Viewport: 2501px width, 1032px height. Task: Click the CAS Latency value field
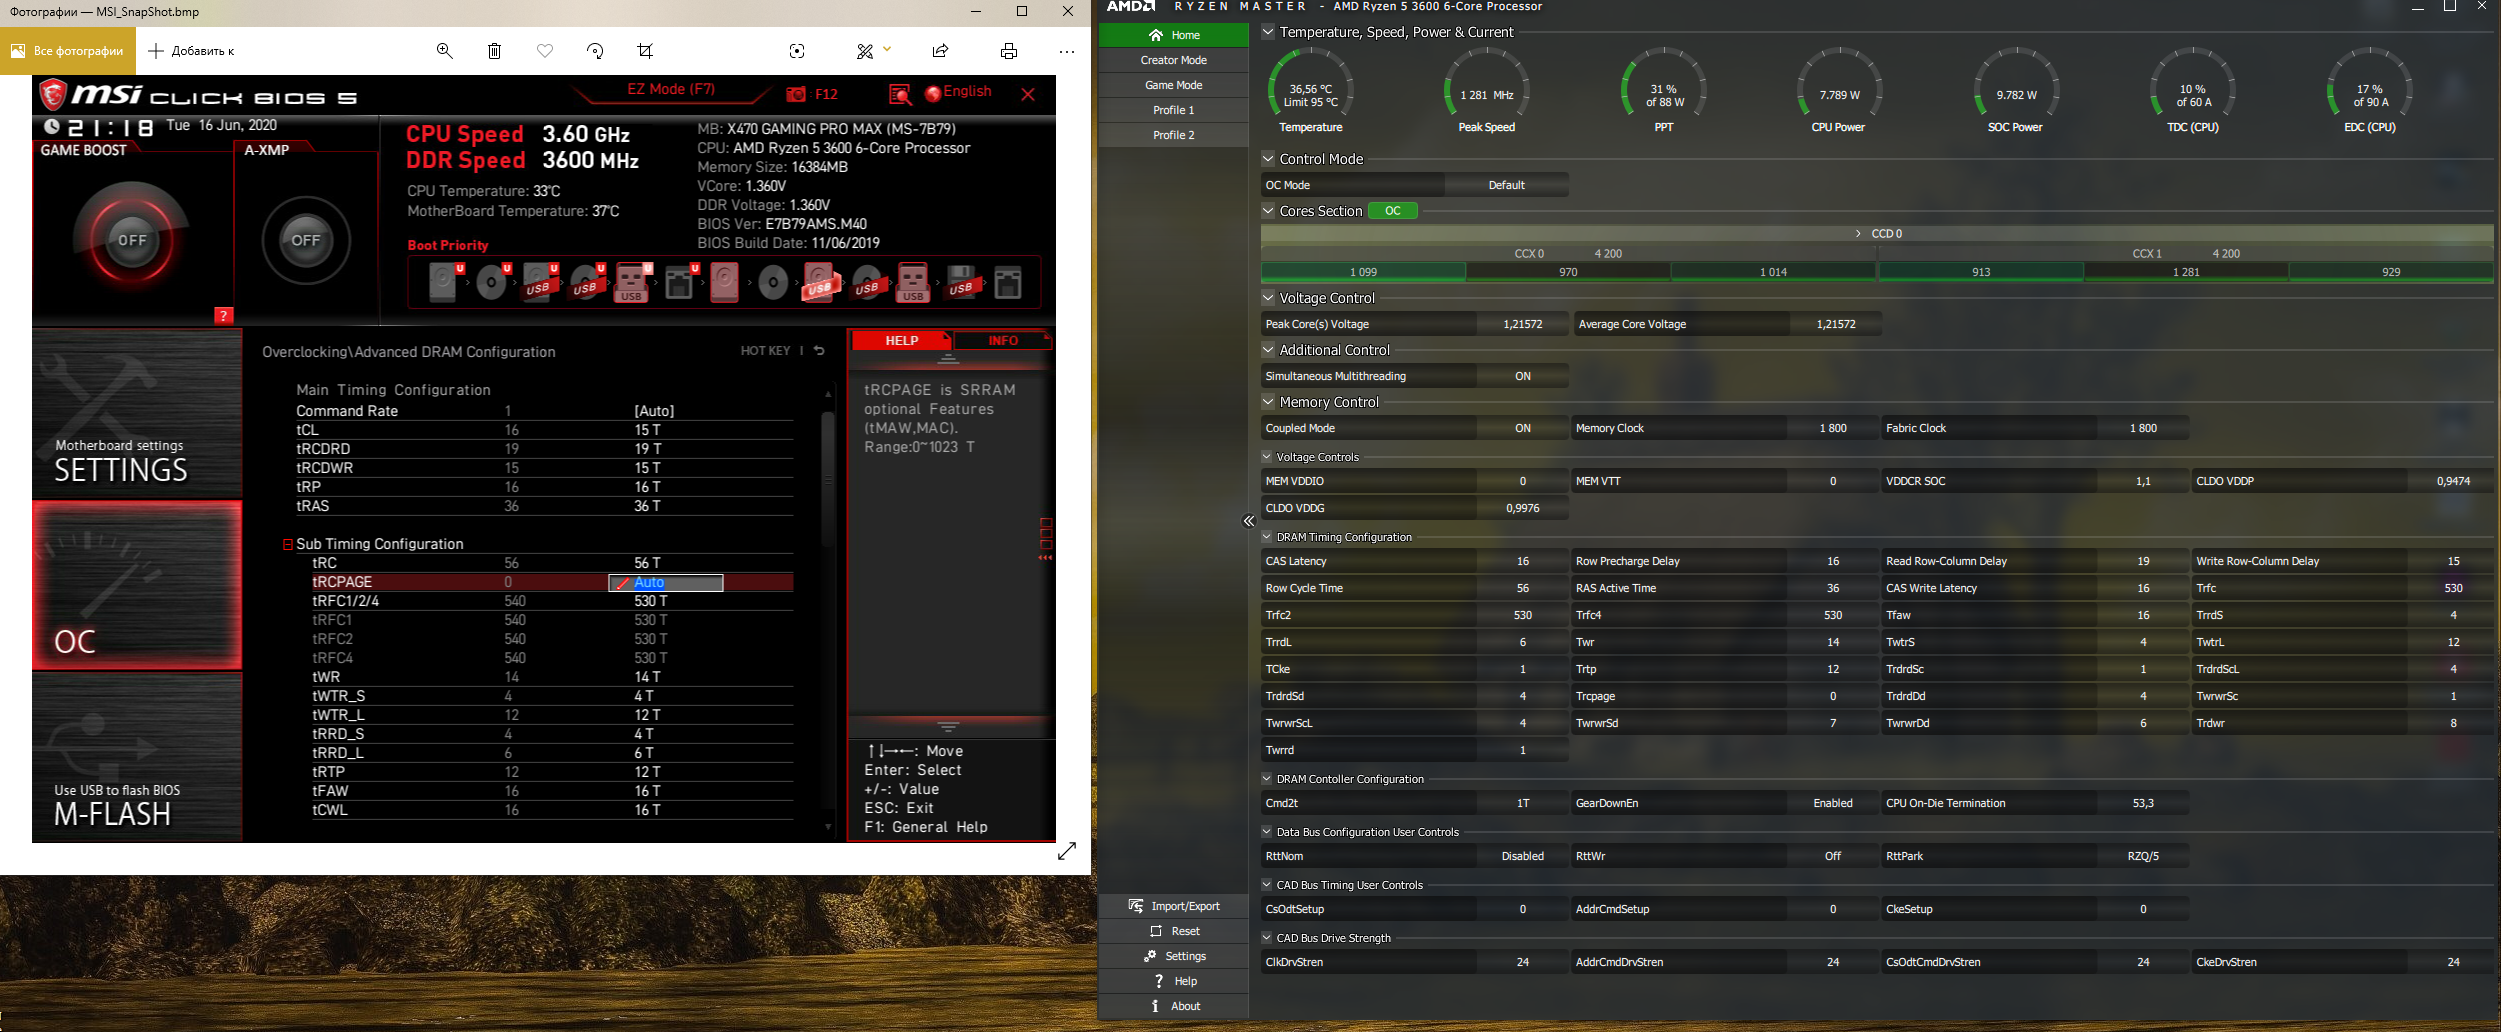tap(1522, 561)
